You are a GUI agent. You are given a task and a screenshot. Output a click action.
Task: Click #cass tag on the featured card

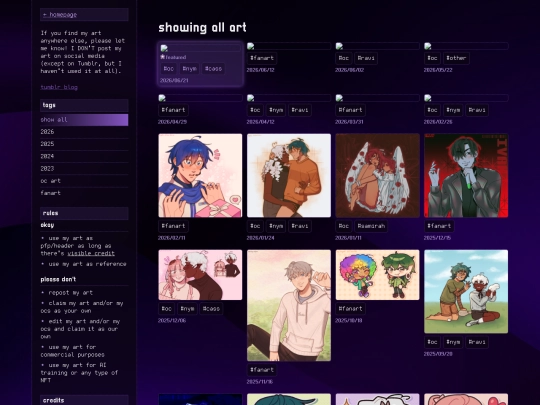pyautogui.click(x=213, y=69)
